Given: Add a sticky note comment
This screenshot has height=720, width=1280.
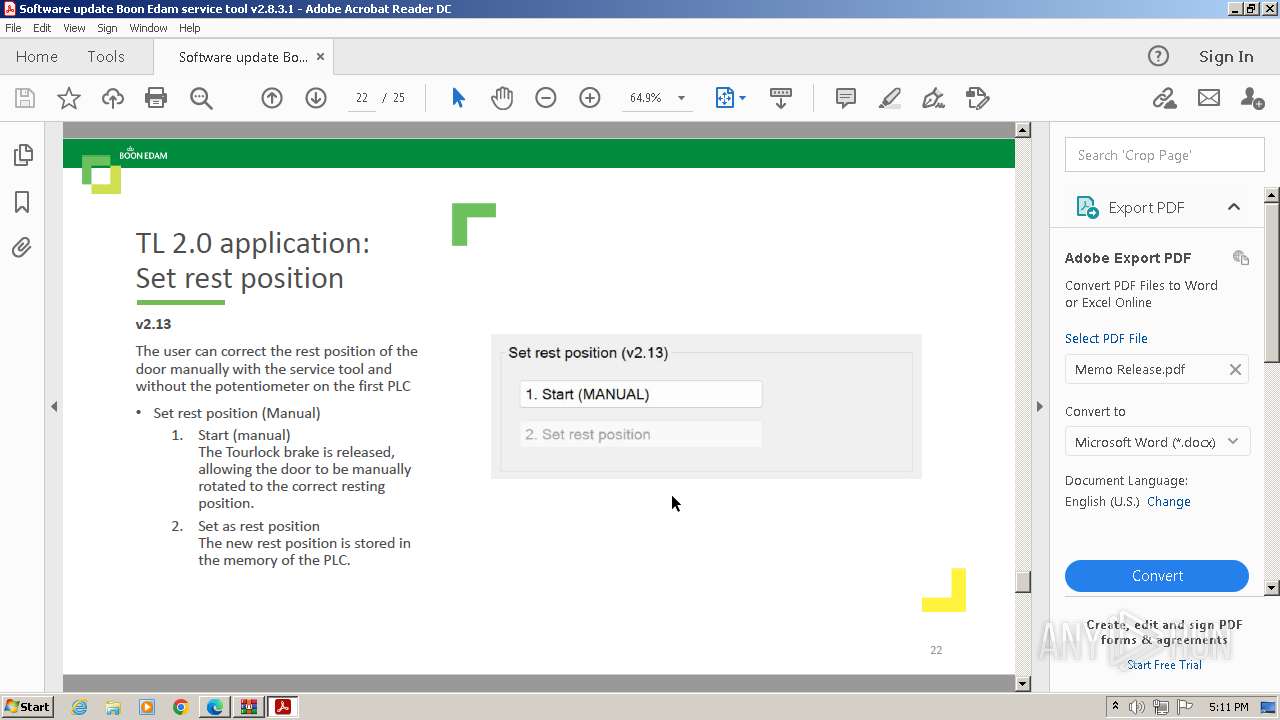Looking at the screenshot, I should [x=846, y=98].
